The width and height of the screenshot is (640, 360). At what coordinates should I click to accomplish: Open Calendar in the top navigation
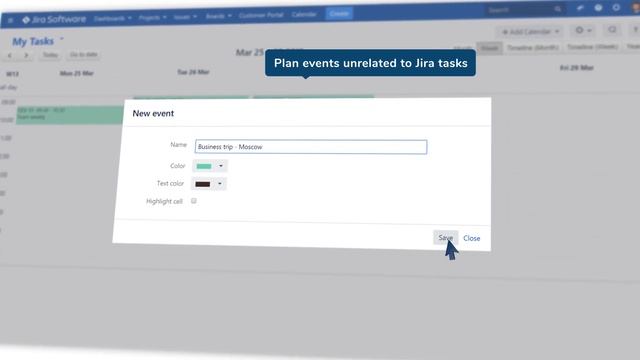[304, 14]
